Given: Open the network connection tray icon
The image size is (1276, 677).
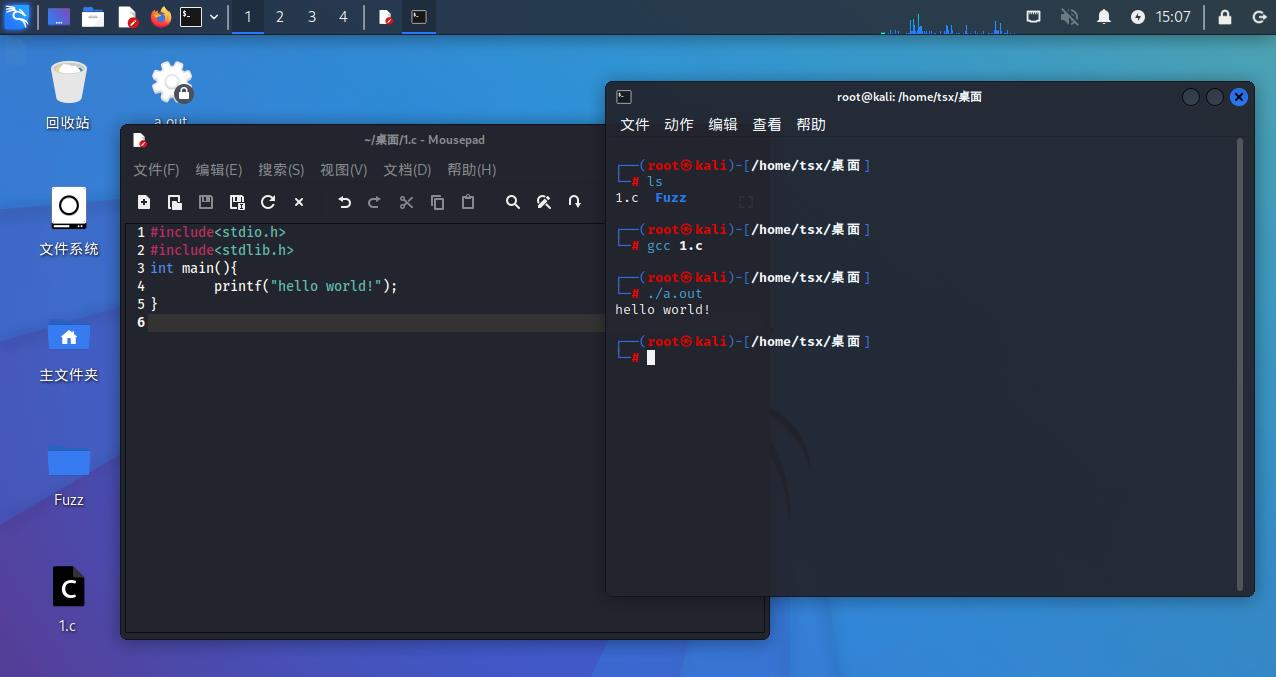Looking at the screenshot, I should coord(1034,17).
